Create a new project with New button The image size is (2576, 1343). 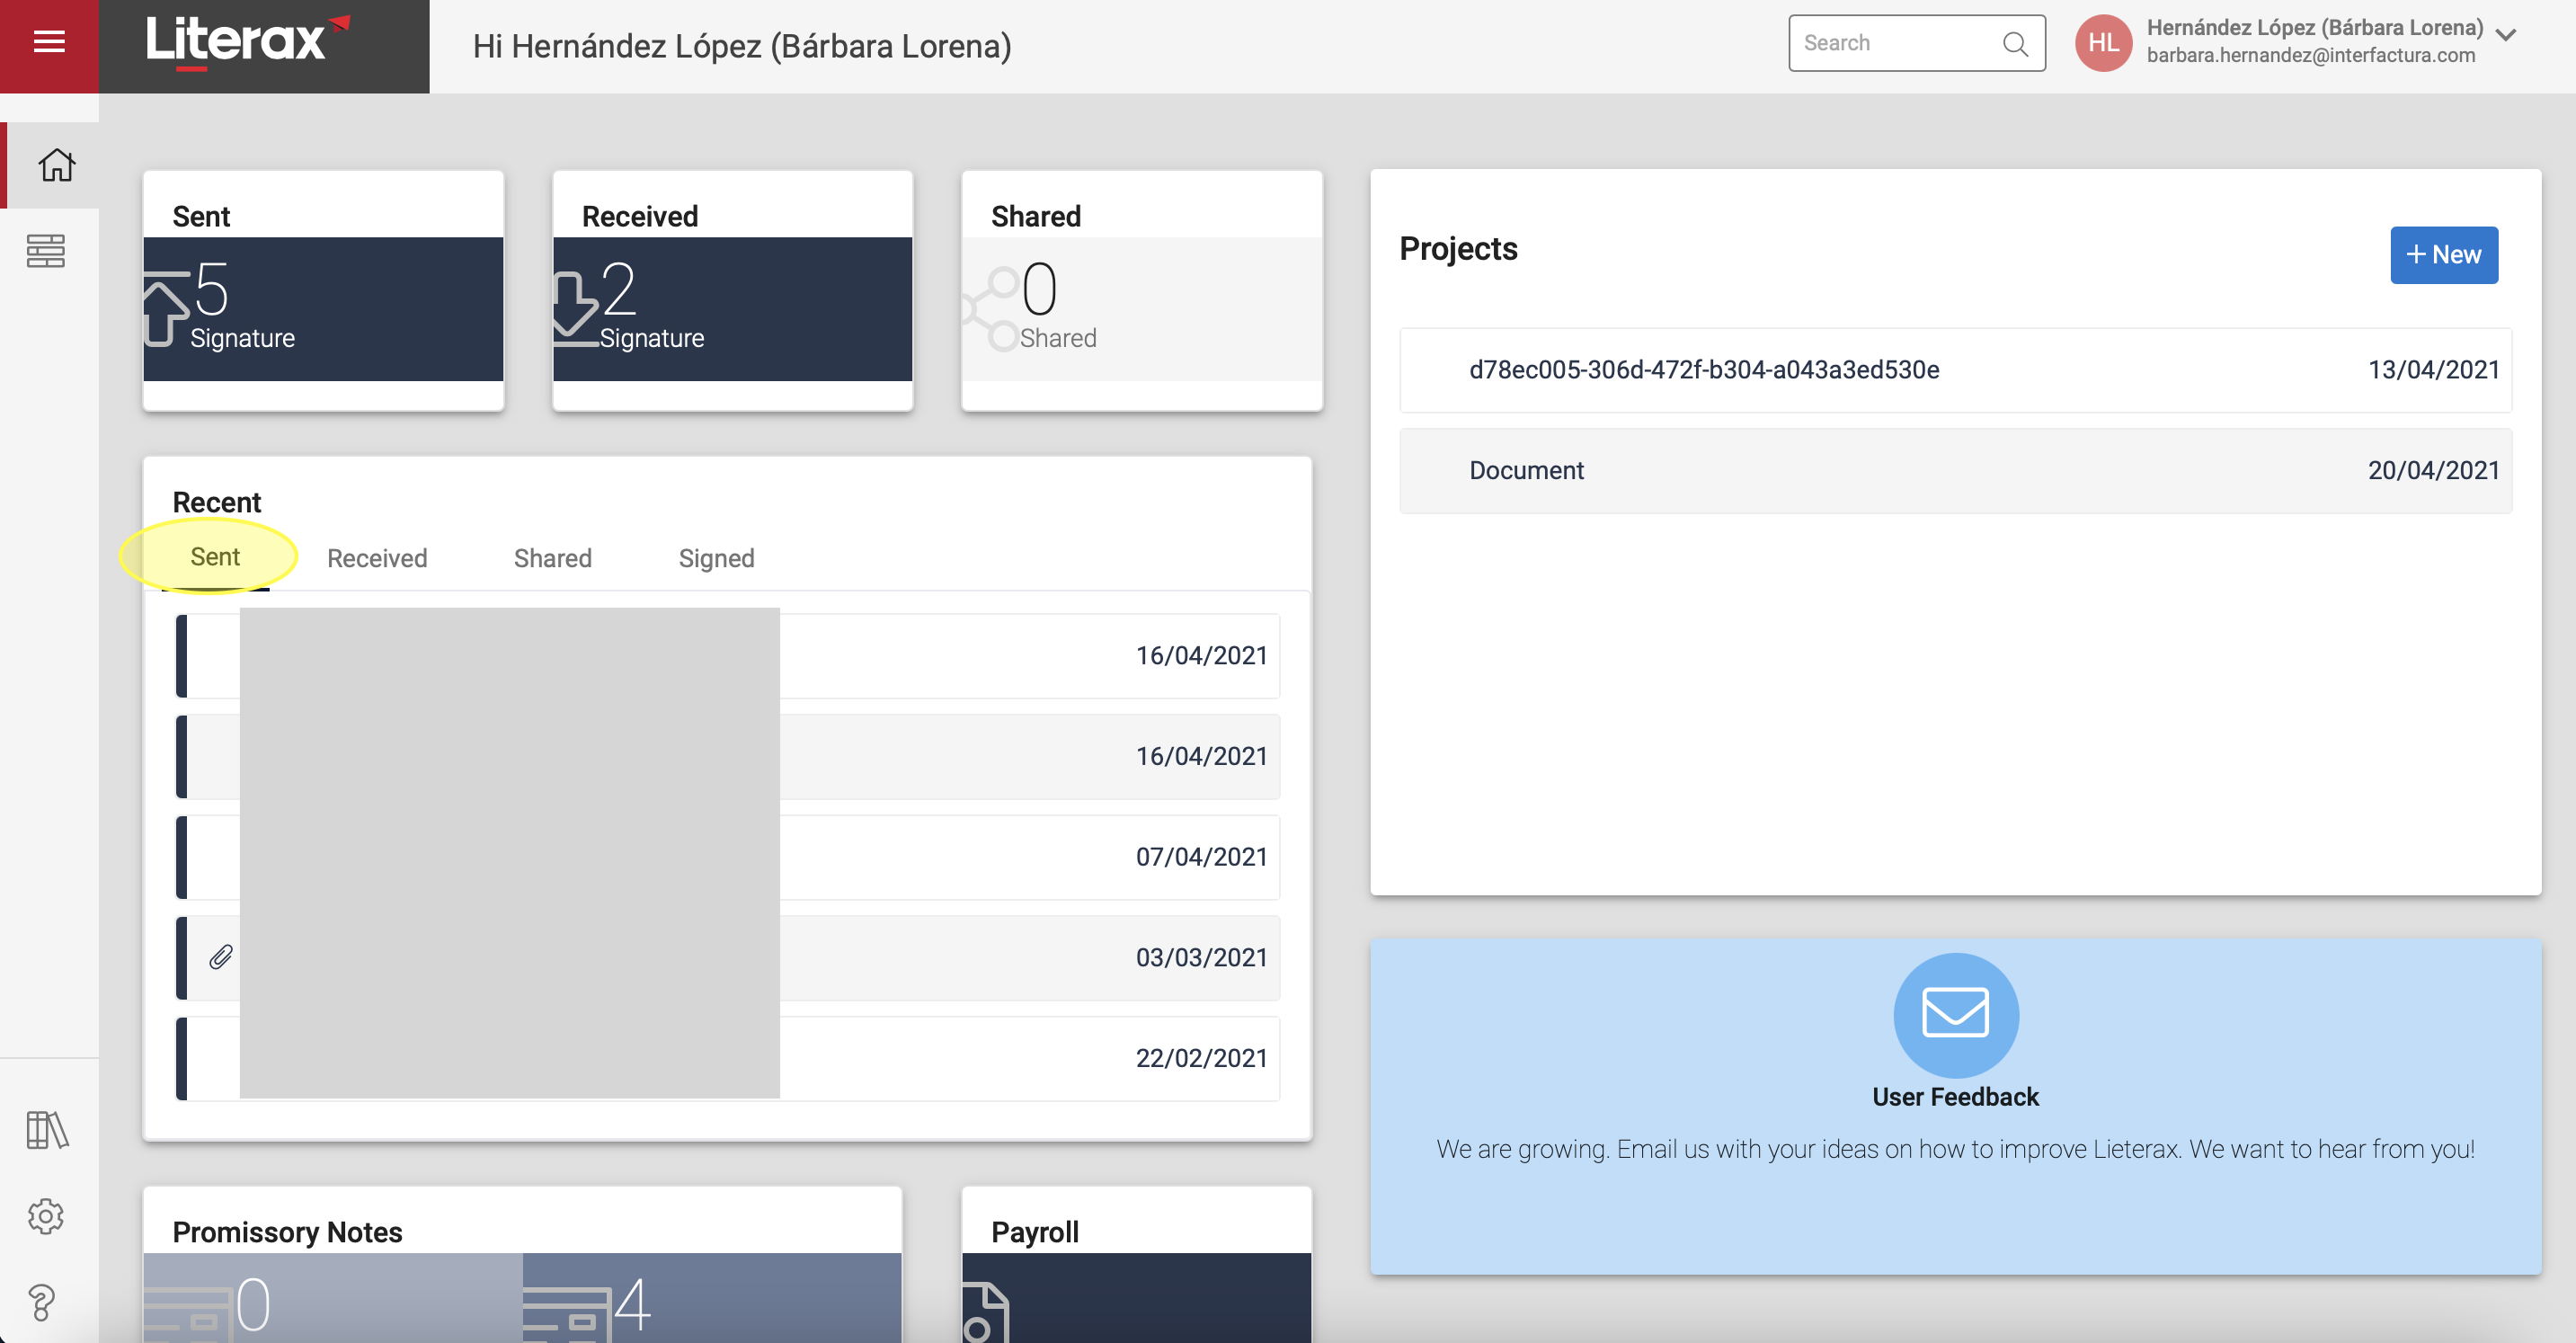pos(2444,255)
